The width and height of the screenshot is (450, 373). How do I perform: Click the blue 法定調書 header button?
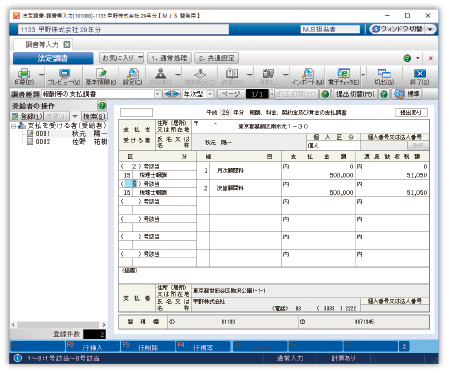[53, 58]
